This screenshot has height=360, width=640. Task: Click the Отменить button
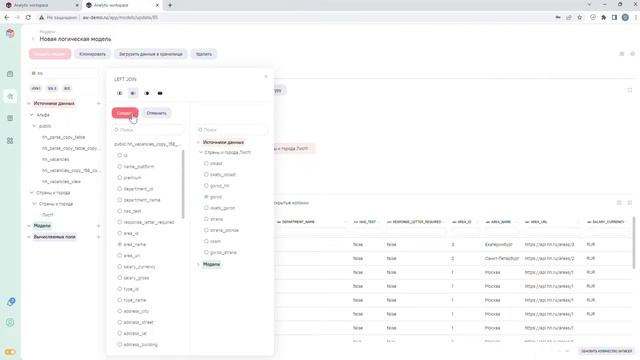tap(157, 113)
